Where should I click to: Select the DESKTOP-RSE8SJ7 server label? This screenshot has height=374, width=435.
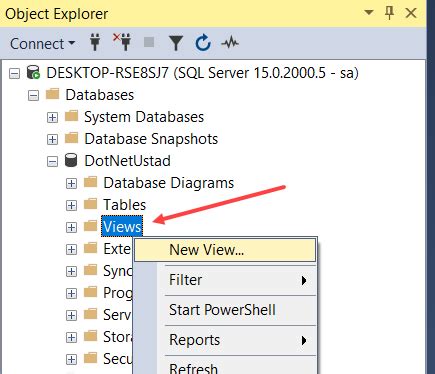click(202, 73)
